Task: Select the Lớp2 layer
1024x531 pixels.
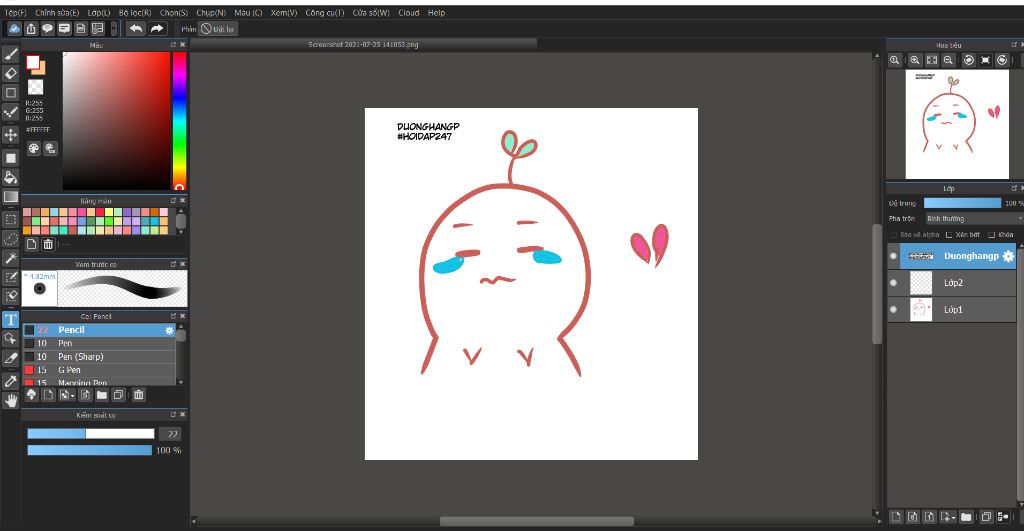Action: tap(952, 283)
